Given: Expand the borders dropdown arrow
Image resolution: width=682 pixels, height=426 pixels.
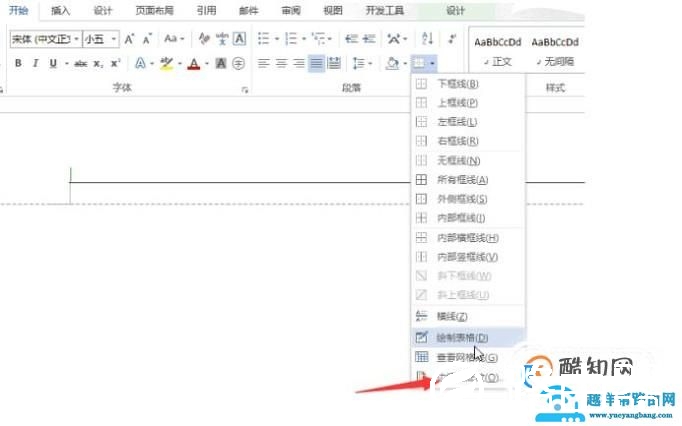Looking at the screenshot, I should point(432,64).
